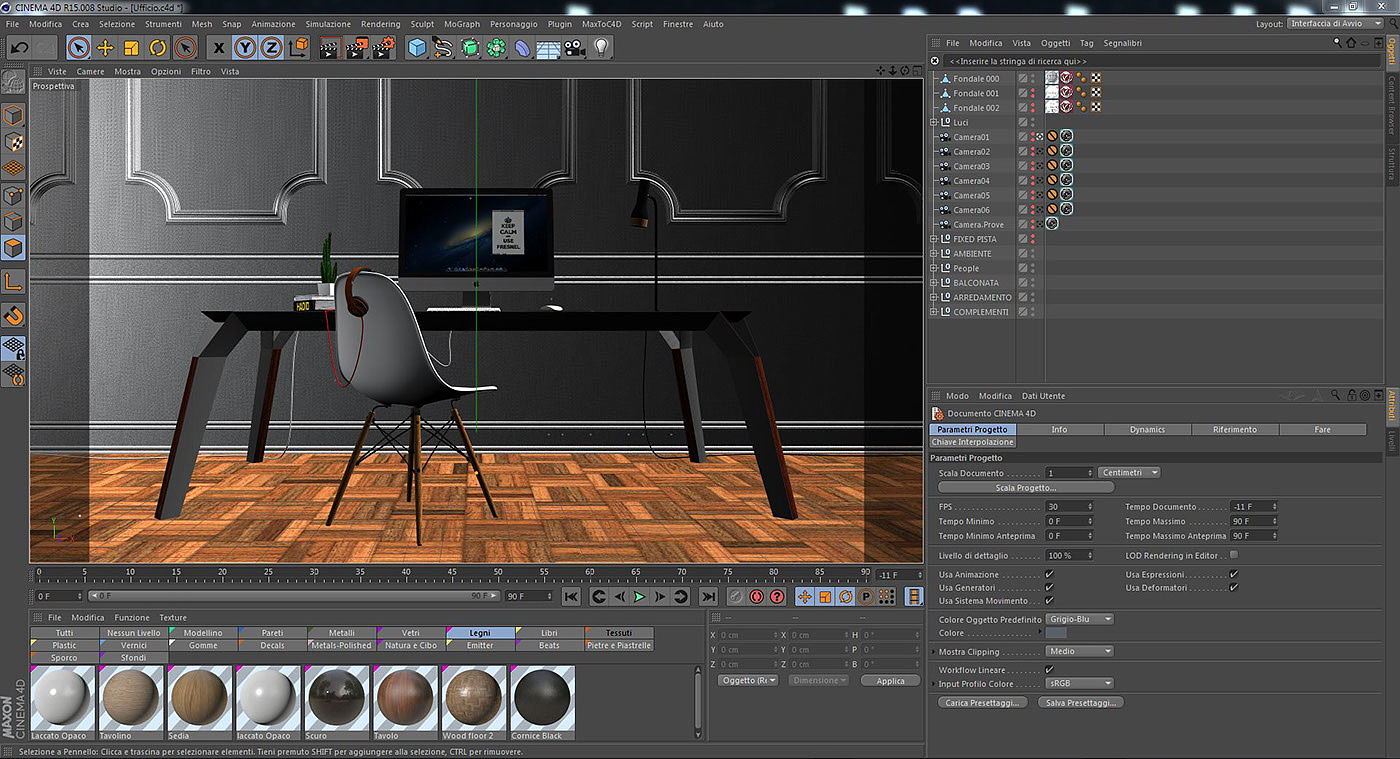
Task: Select the Rotate tool in top toolbar
Action: (158, 47)
